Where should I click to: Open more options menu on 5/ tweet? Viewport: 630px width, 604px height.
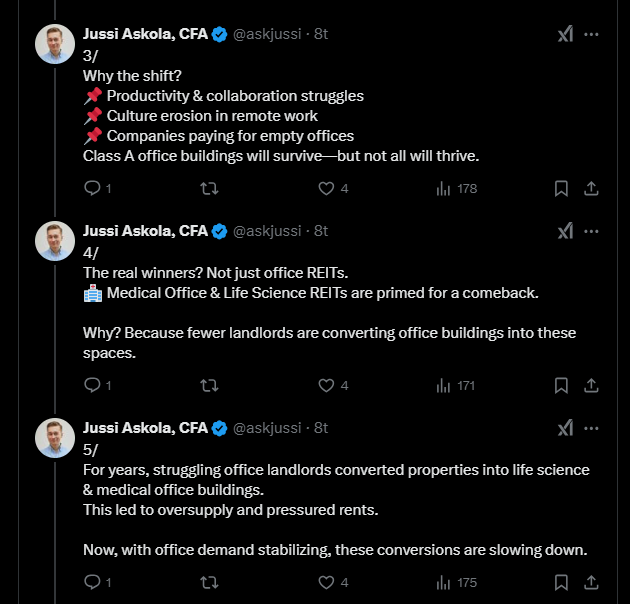coord(591,428)
